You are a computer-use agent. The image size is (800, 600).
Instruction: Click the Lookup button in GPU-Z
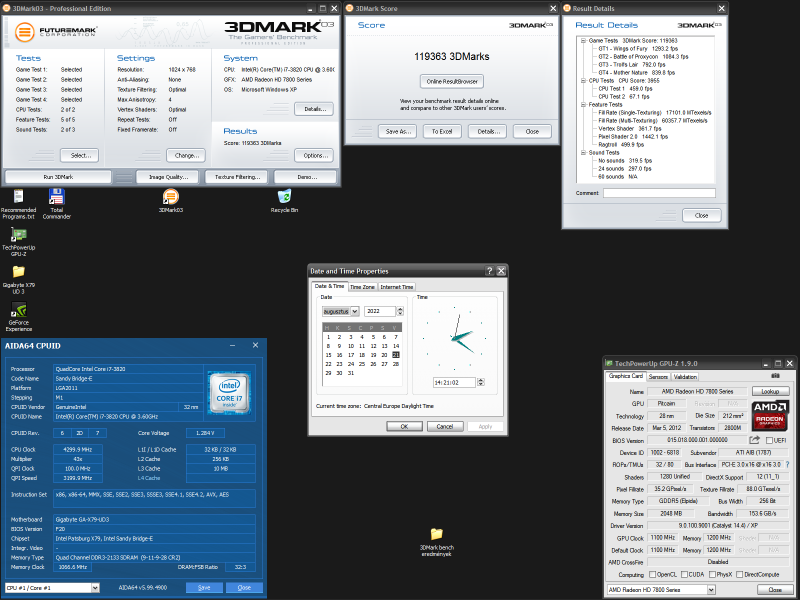770,391
